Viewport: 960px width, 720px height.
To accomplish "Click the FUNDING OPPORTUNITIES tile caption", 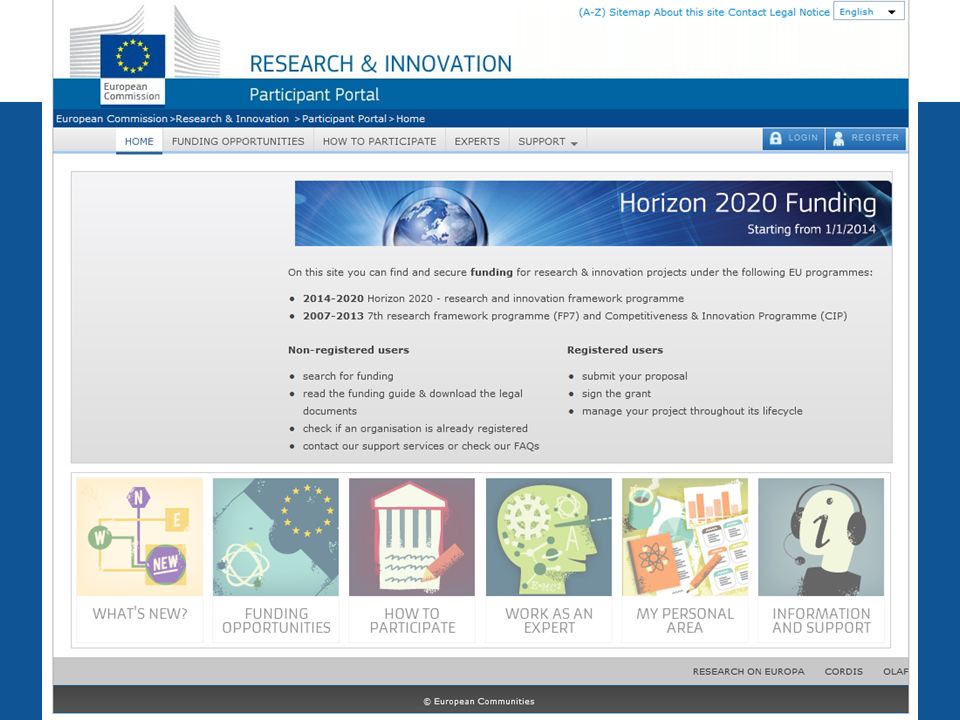I will click(276, 620).
